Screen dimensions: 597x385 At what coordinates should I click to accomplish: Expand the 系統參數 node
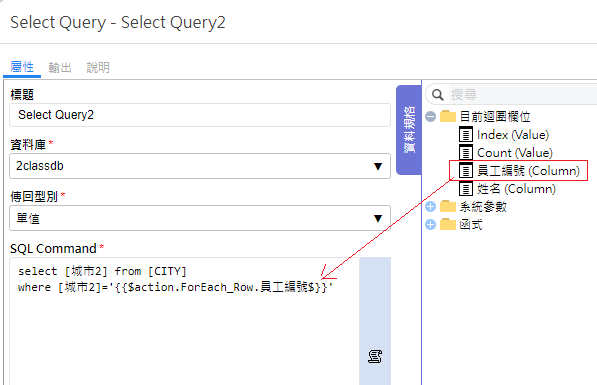[431, 206]
